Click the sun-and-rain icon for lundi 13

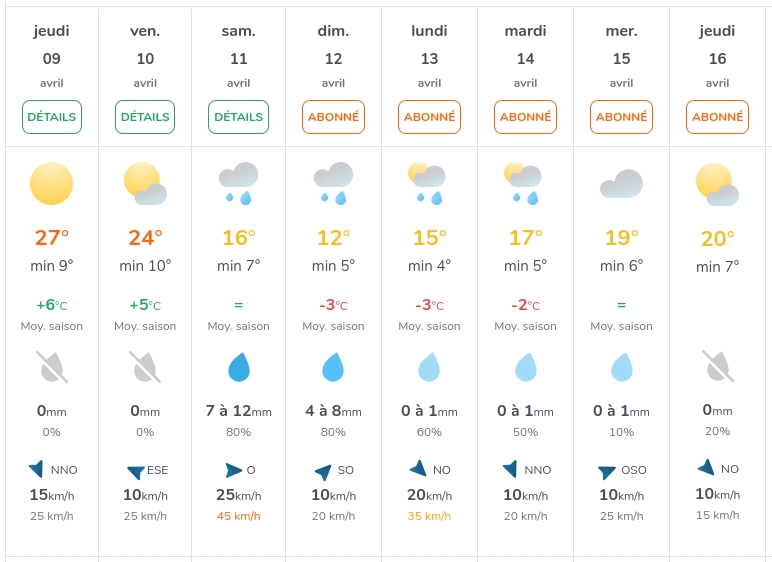tap(428, 183)
